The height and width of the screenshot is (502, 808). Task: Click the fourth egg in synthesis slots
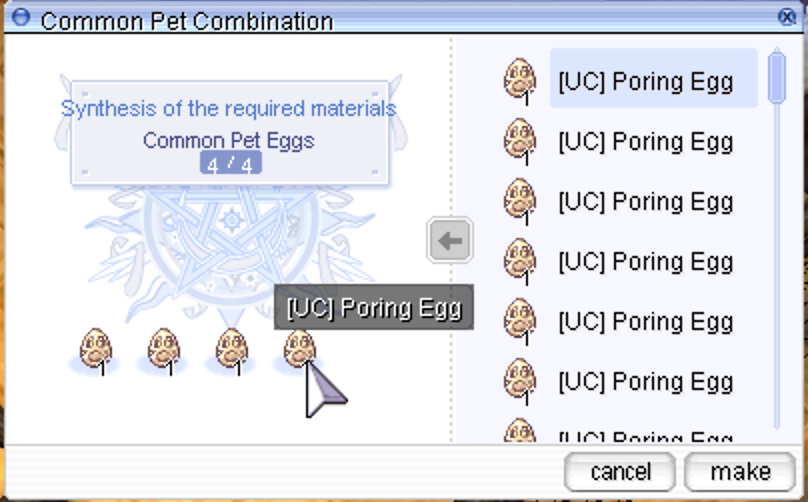coord(299,349)
